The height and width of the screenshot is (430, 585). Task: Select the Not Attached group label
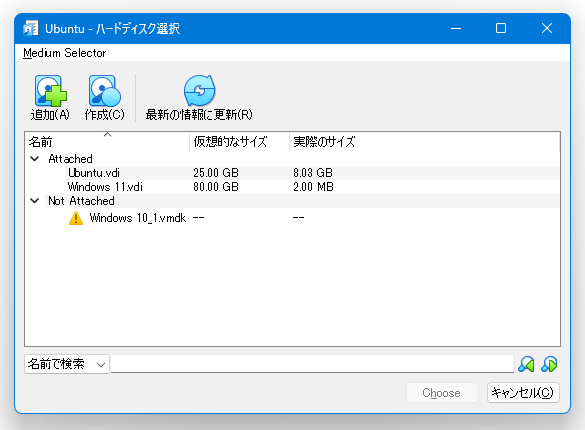81,201
